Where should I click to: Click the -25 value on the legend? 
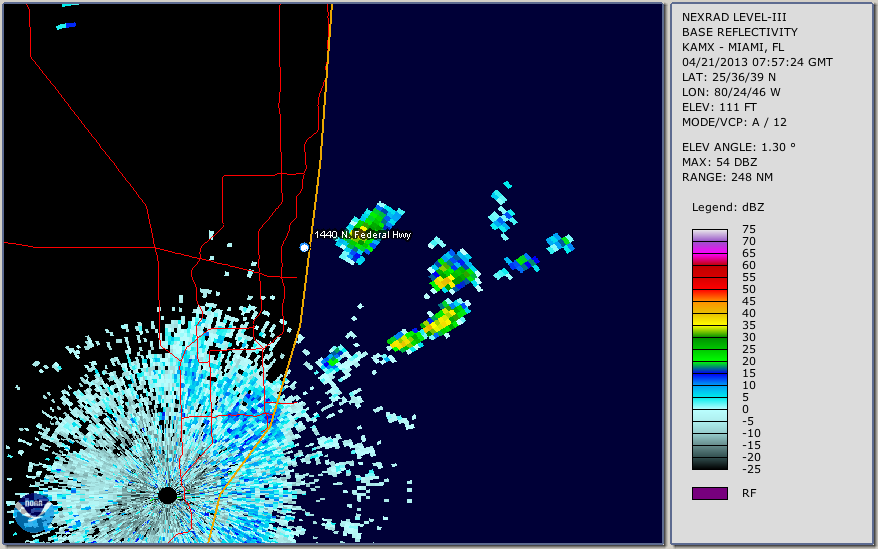[x=751, y=469]
